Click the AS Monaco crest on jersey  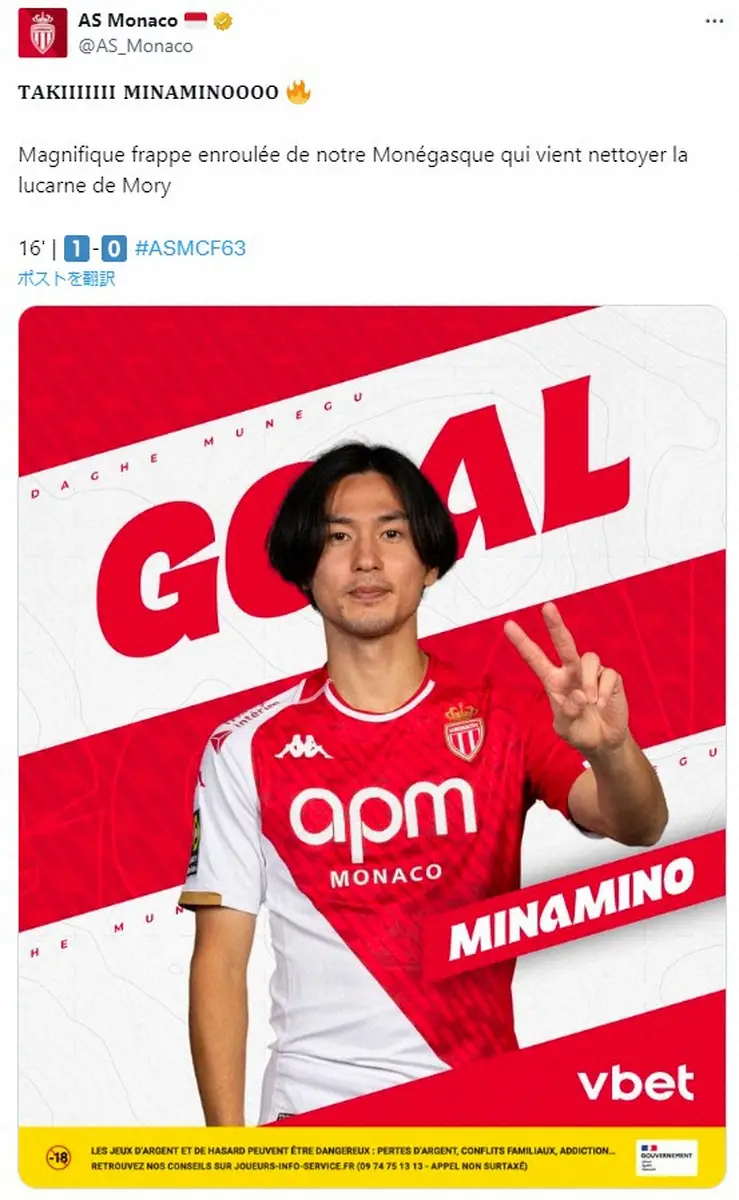tap(465, 731)
